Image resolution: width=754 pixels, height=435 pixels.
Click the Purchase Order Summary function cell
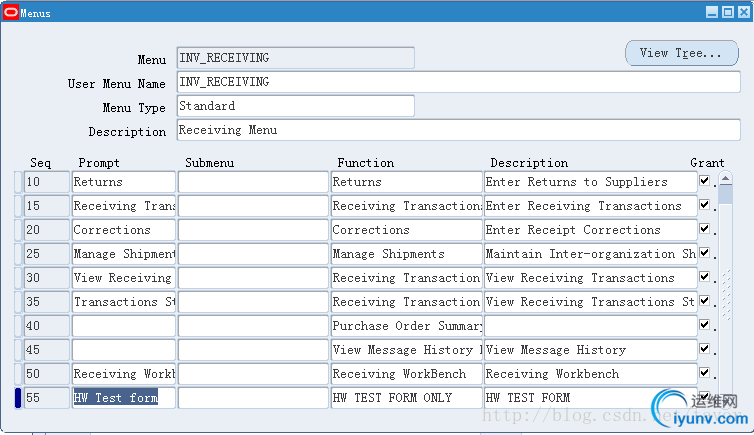click(406, 326)
